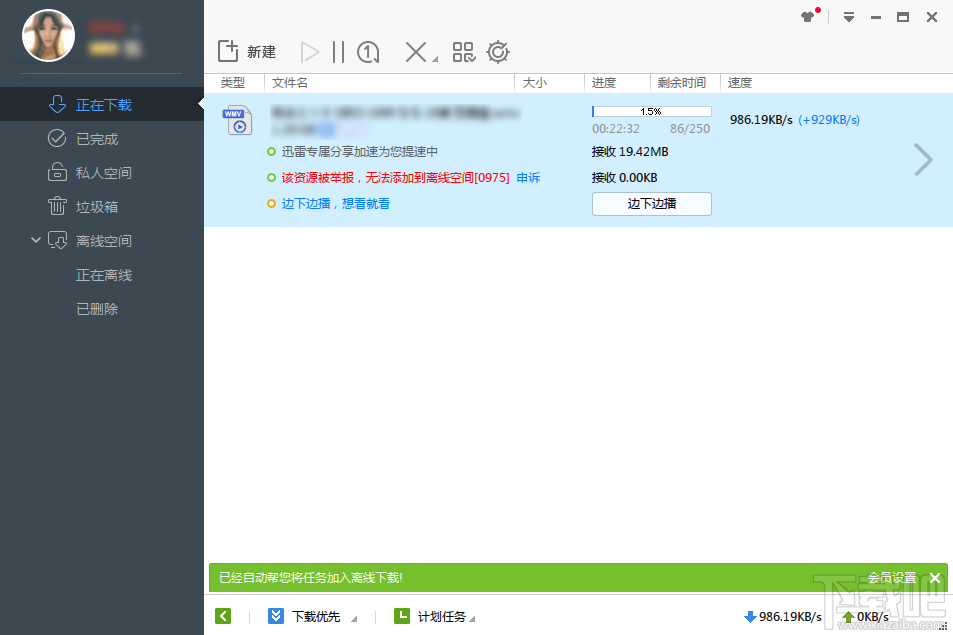953x635 pixels.
Task: Open 正在离线 sub-item
Action: [x=104, y=275]
